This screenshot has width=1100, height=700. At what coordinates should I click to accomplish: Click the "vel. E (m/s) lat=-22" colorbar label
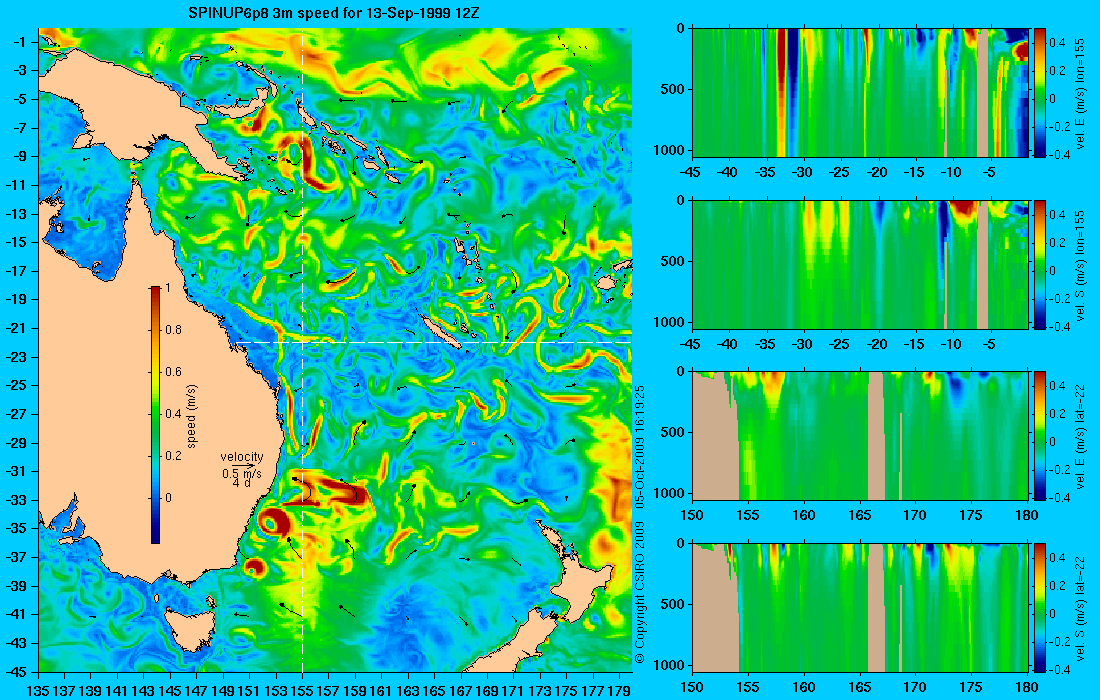pyautogui.click(x=1080, y=436)
